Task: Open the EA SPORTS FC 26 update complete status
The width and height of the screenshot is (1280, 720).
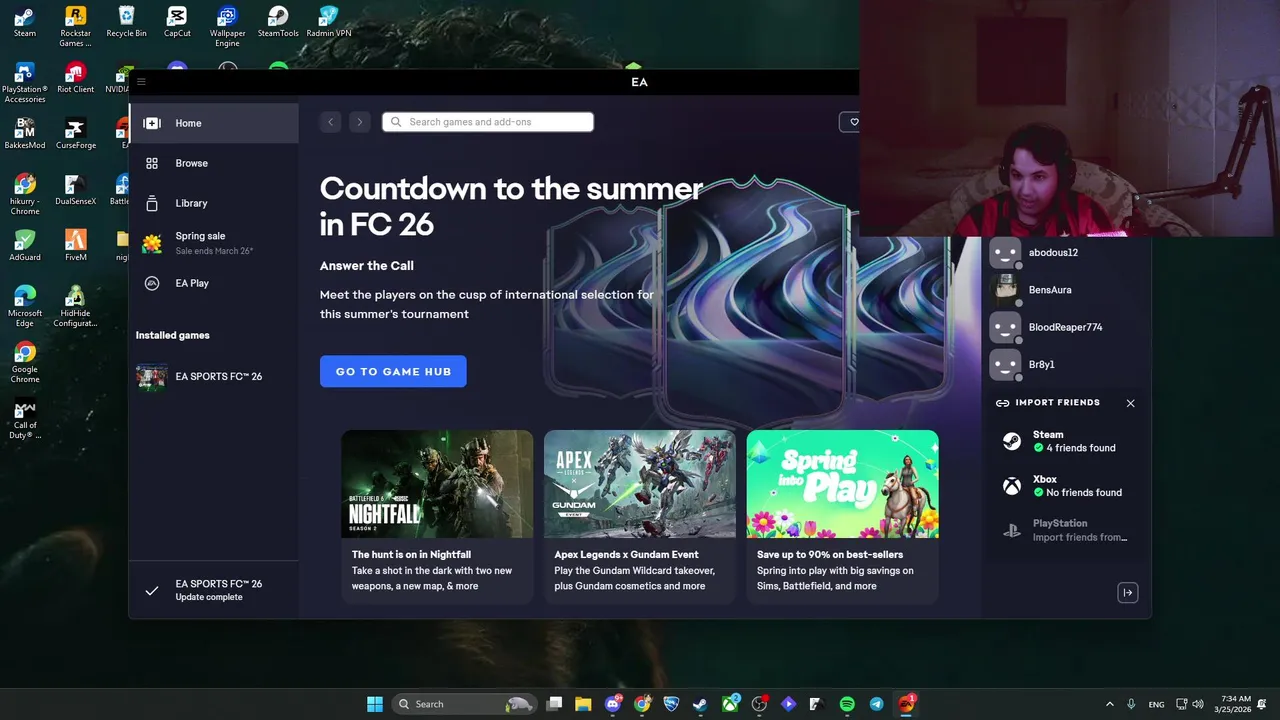Action: tap(214, 590)
